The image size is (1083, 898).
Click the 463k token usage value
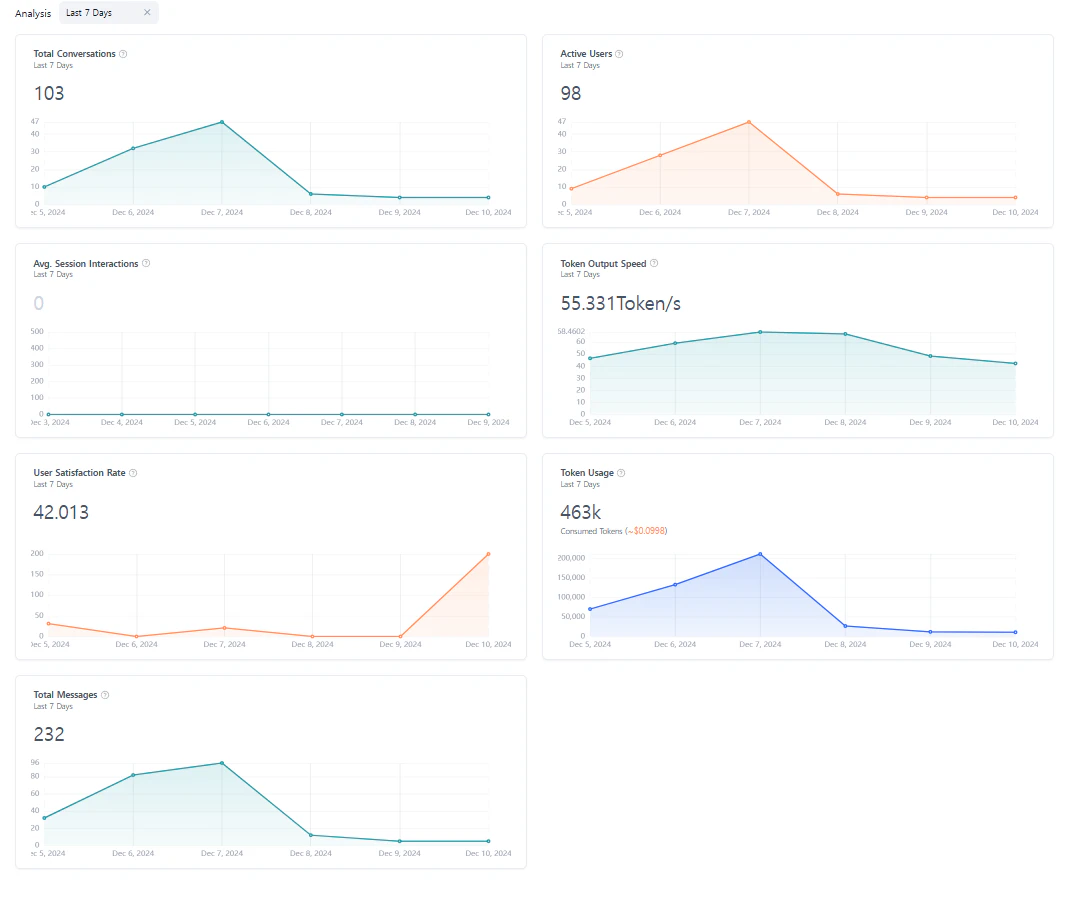[x=580, y=513]
